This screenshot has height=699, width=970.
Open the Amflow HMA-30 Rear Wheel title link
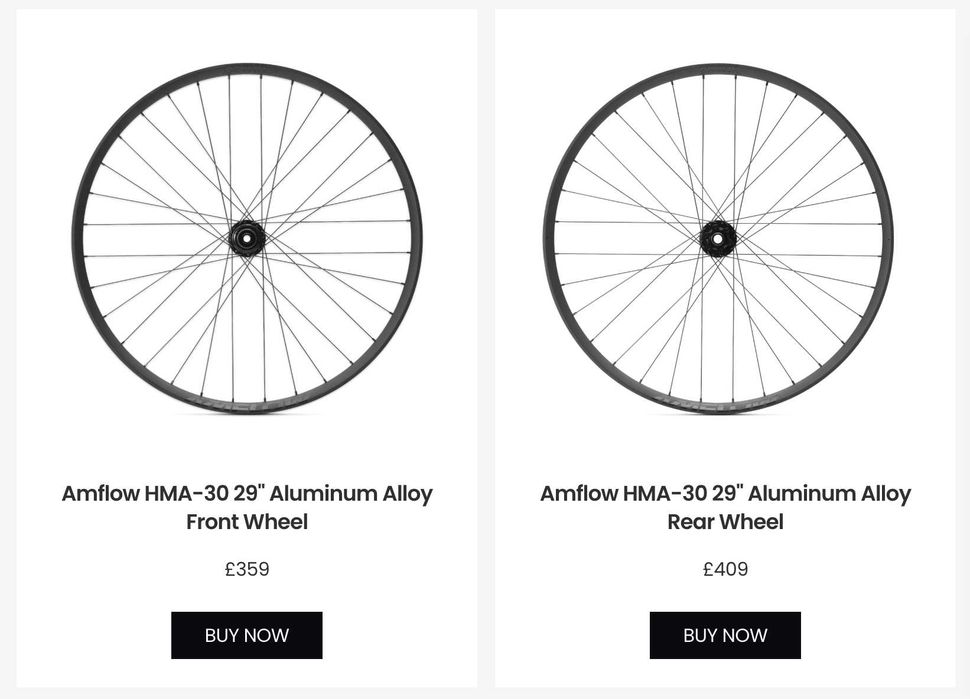(725, 493)
